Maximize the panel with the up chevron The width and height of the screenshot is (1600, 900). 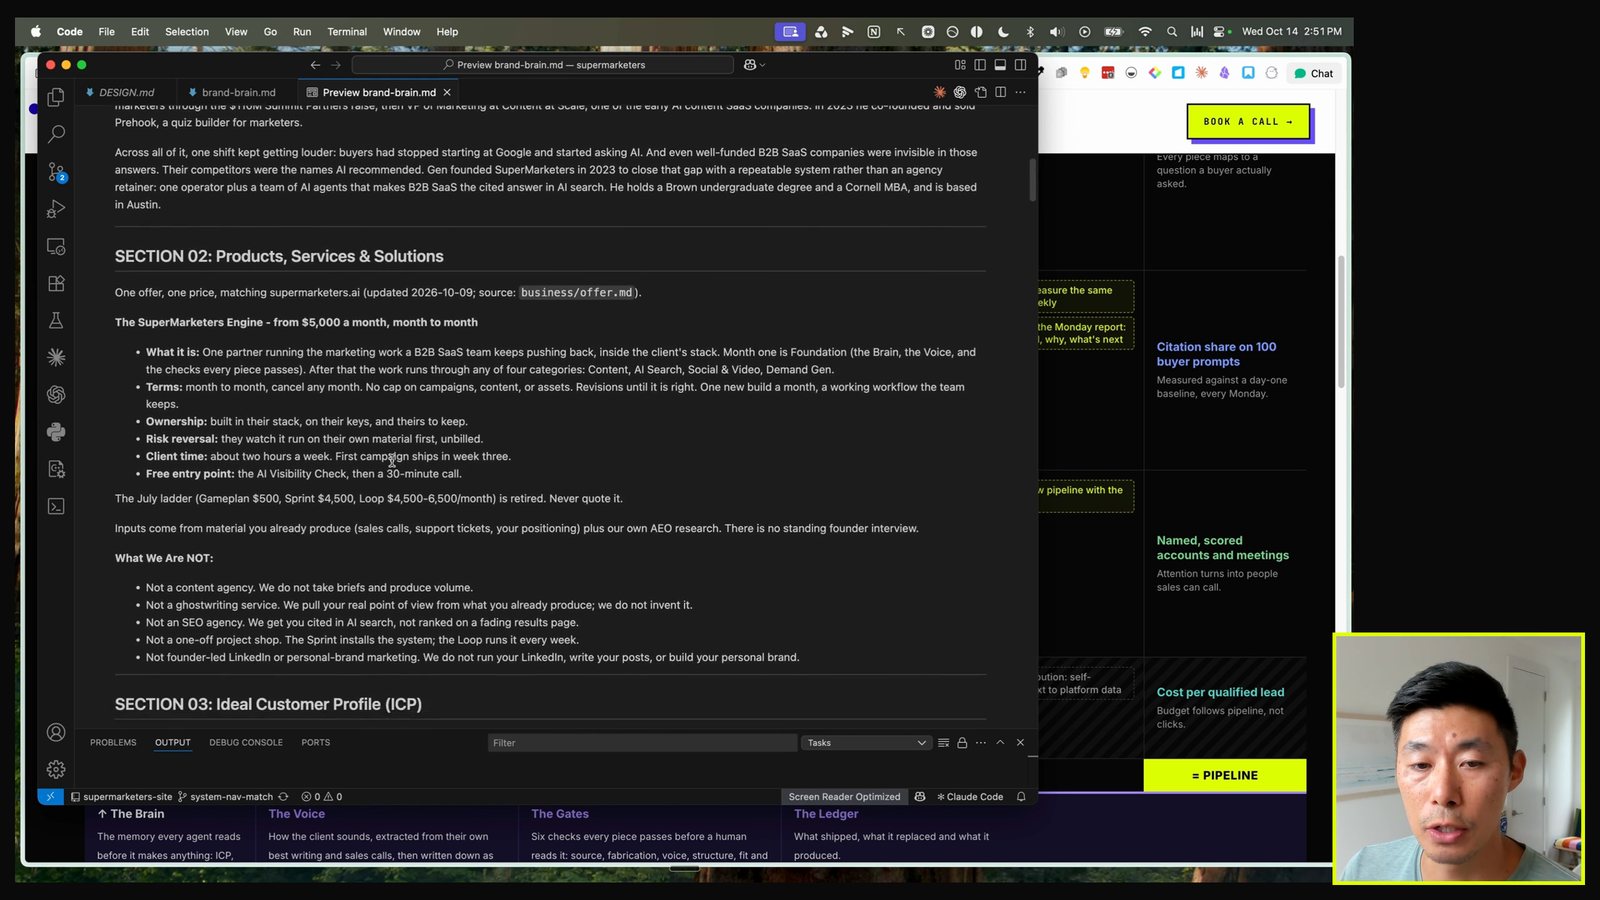pyautogui.click(x=1000, y=743)
